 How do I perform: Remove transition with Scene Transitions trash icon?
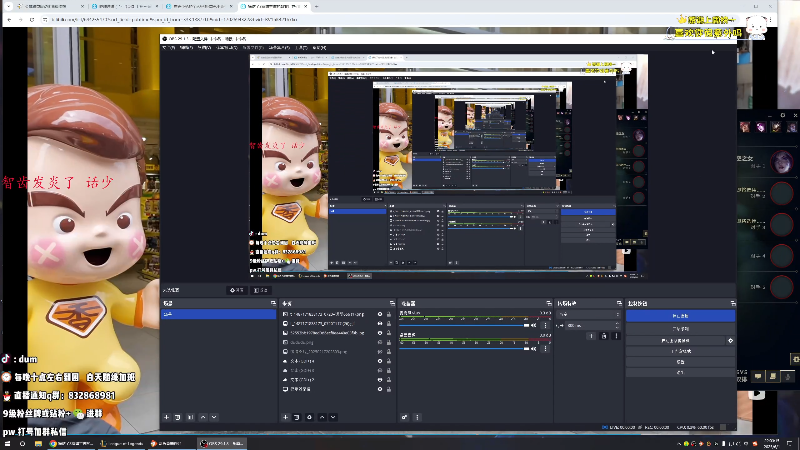coord(604,336)
